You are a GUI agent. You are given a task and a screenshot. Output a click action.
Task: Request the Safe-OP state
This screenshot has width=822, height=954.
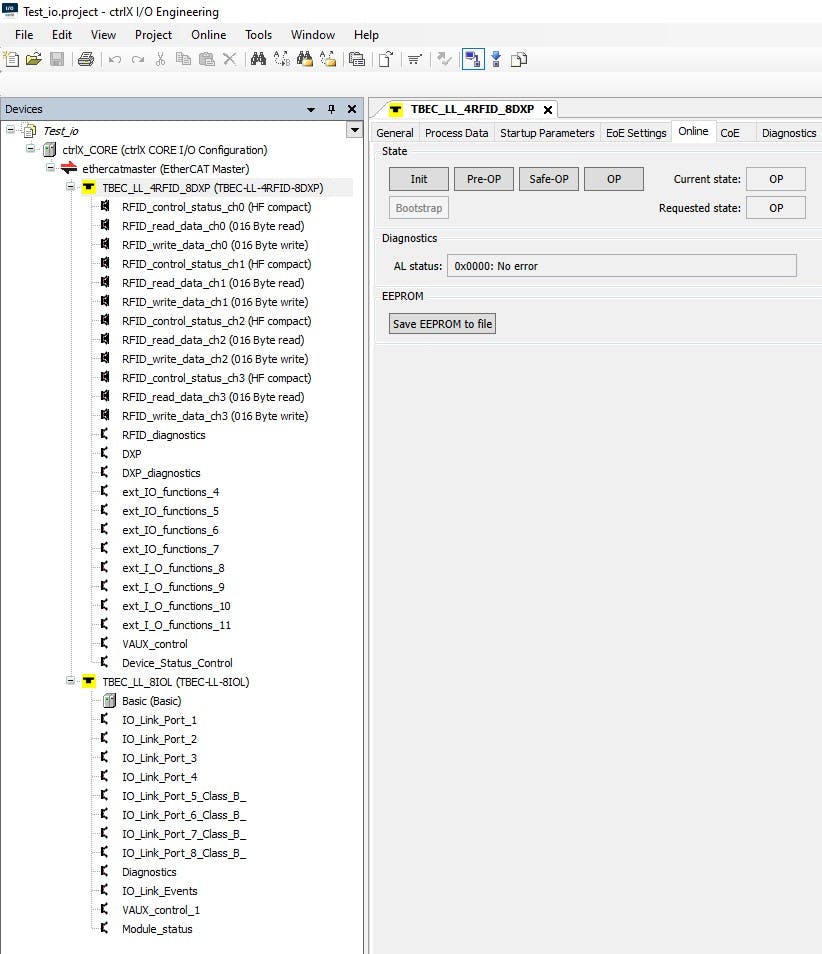(549, 179)
